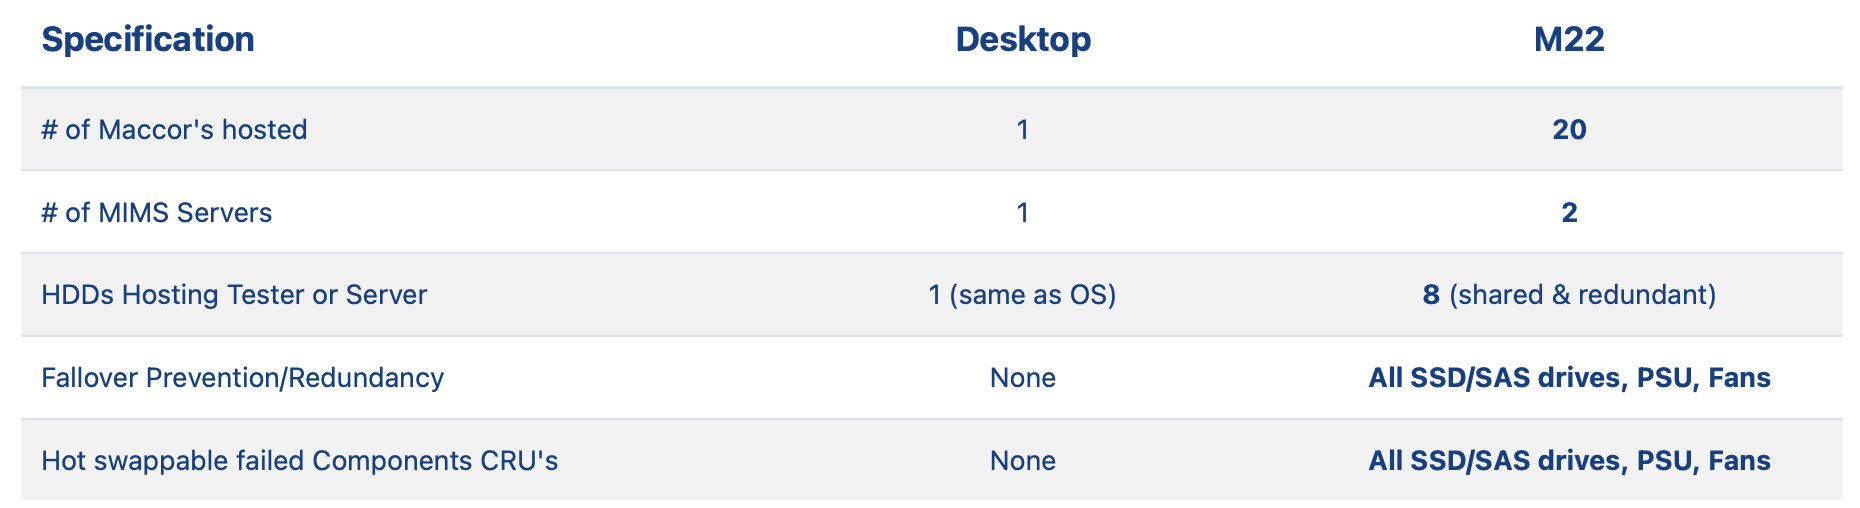
Task: Click the bold value 2 under M22
Action: point(1569,213)
